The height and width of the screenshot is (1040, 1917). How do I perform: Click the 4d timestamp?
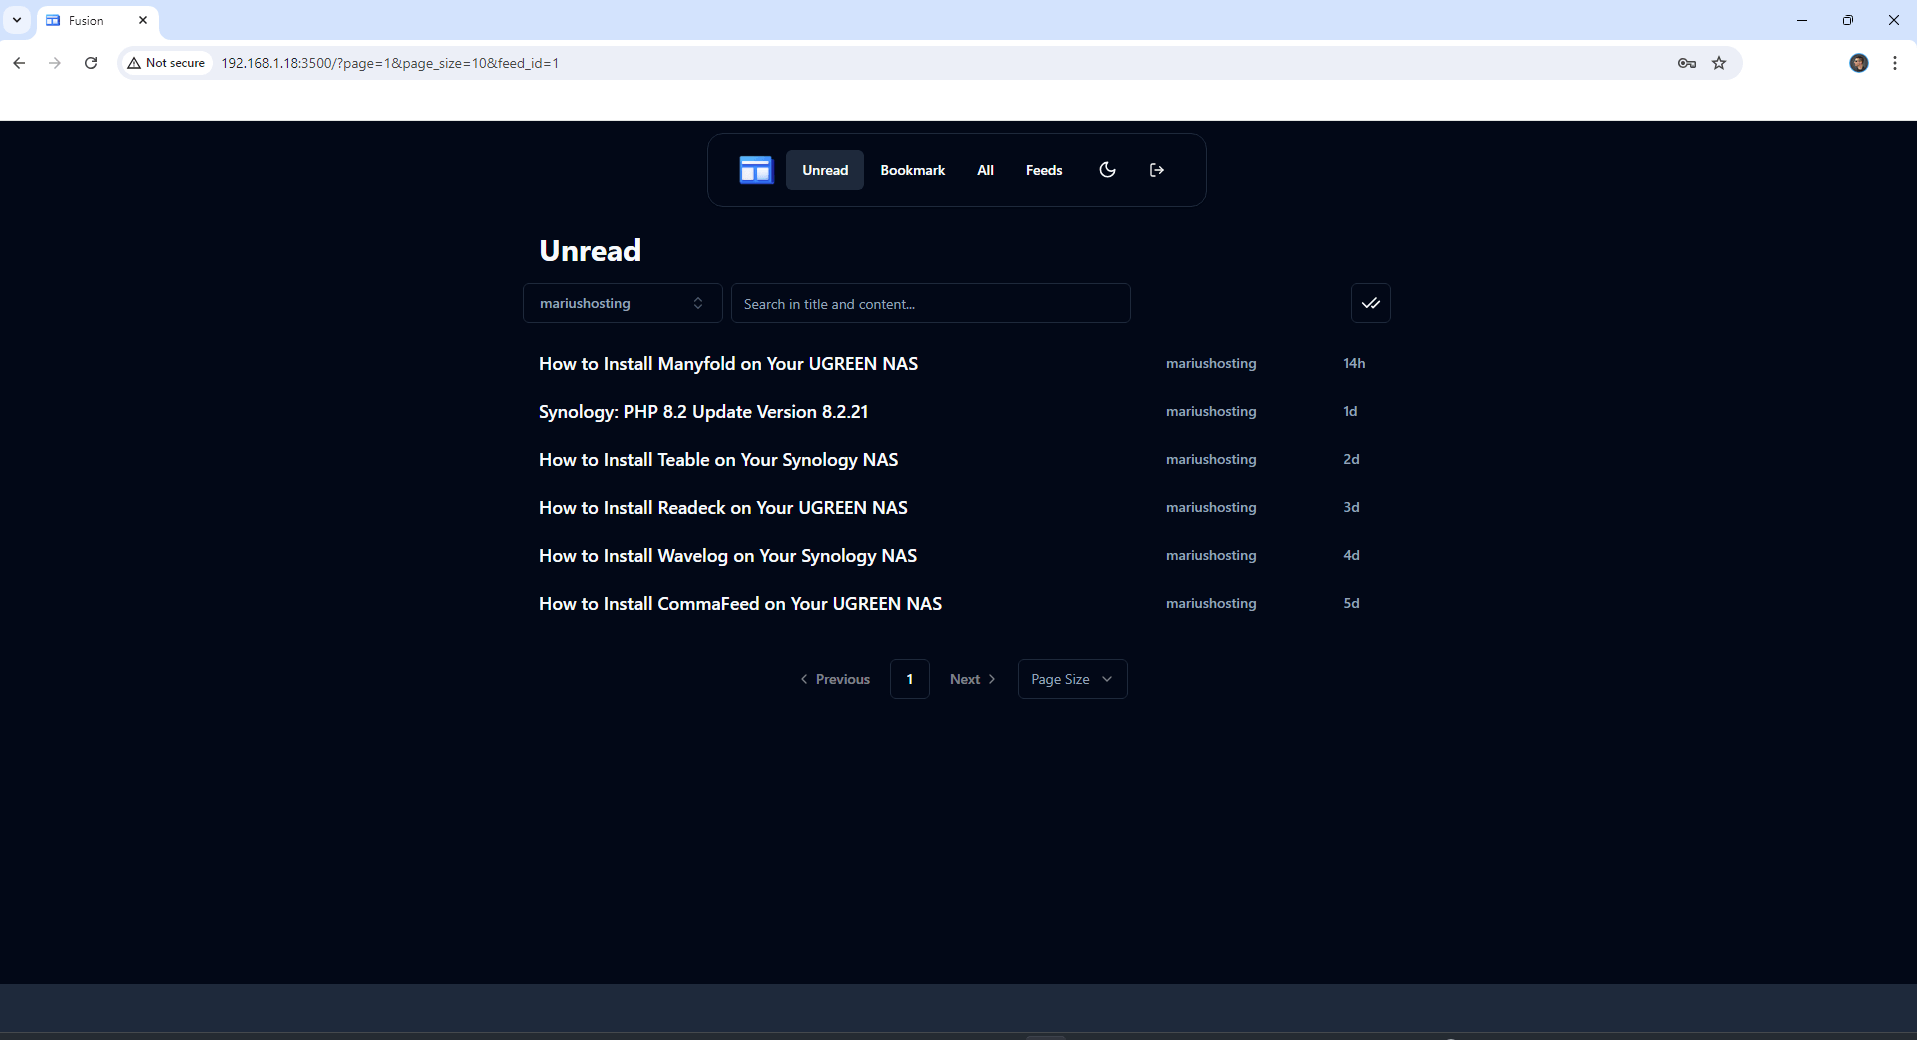point(1351,555)
